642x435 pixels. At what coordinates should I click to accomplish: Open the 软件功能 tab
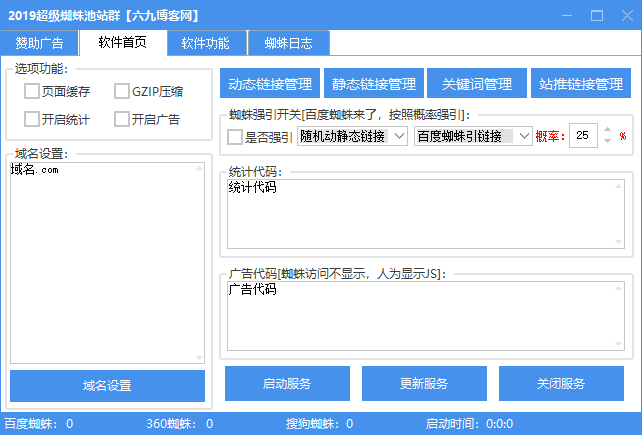tap(206, 43)
